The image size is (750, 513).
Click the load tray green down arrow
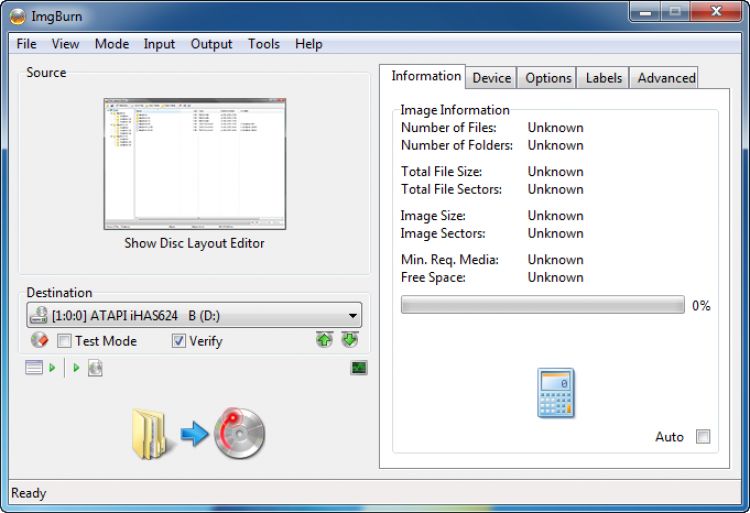(349, 341)
